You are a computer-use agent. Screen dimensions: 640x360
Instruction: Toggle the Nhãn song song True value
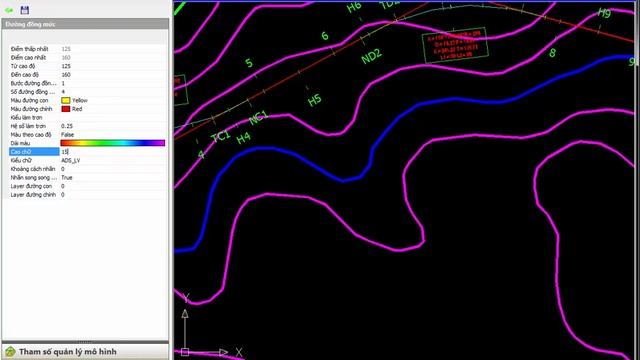(67, 178)
